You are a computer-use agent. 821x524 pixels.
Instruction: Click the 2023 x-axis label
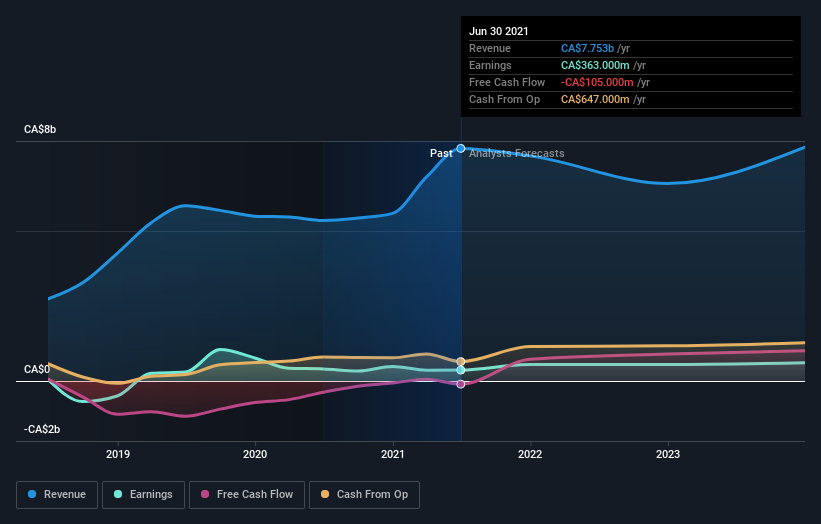click(x=668, y=454)
